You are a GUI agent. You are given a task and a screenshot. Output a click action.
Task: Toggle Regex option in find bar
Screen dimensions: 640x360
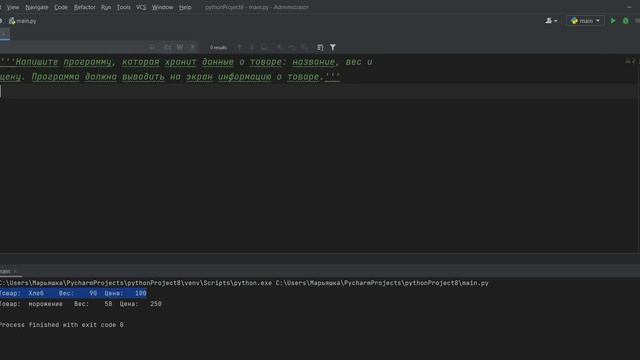(193, 47)
